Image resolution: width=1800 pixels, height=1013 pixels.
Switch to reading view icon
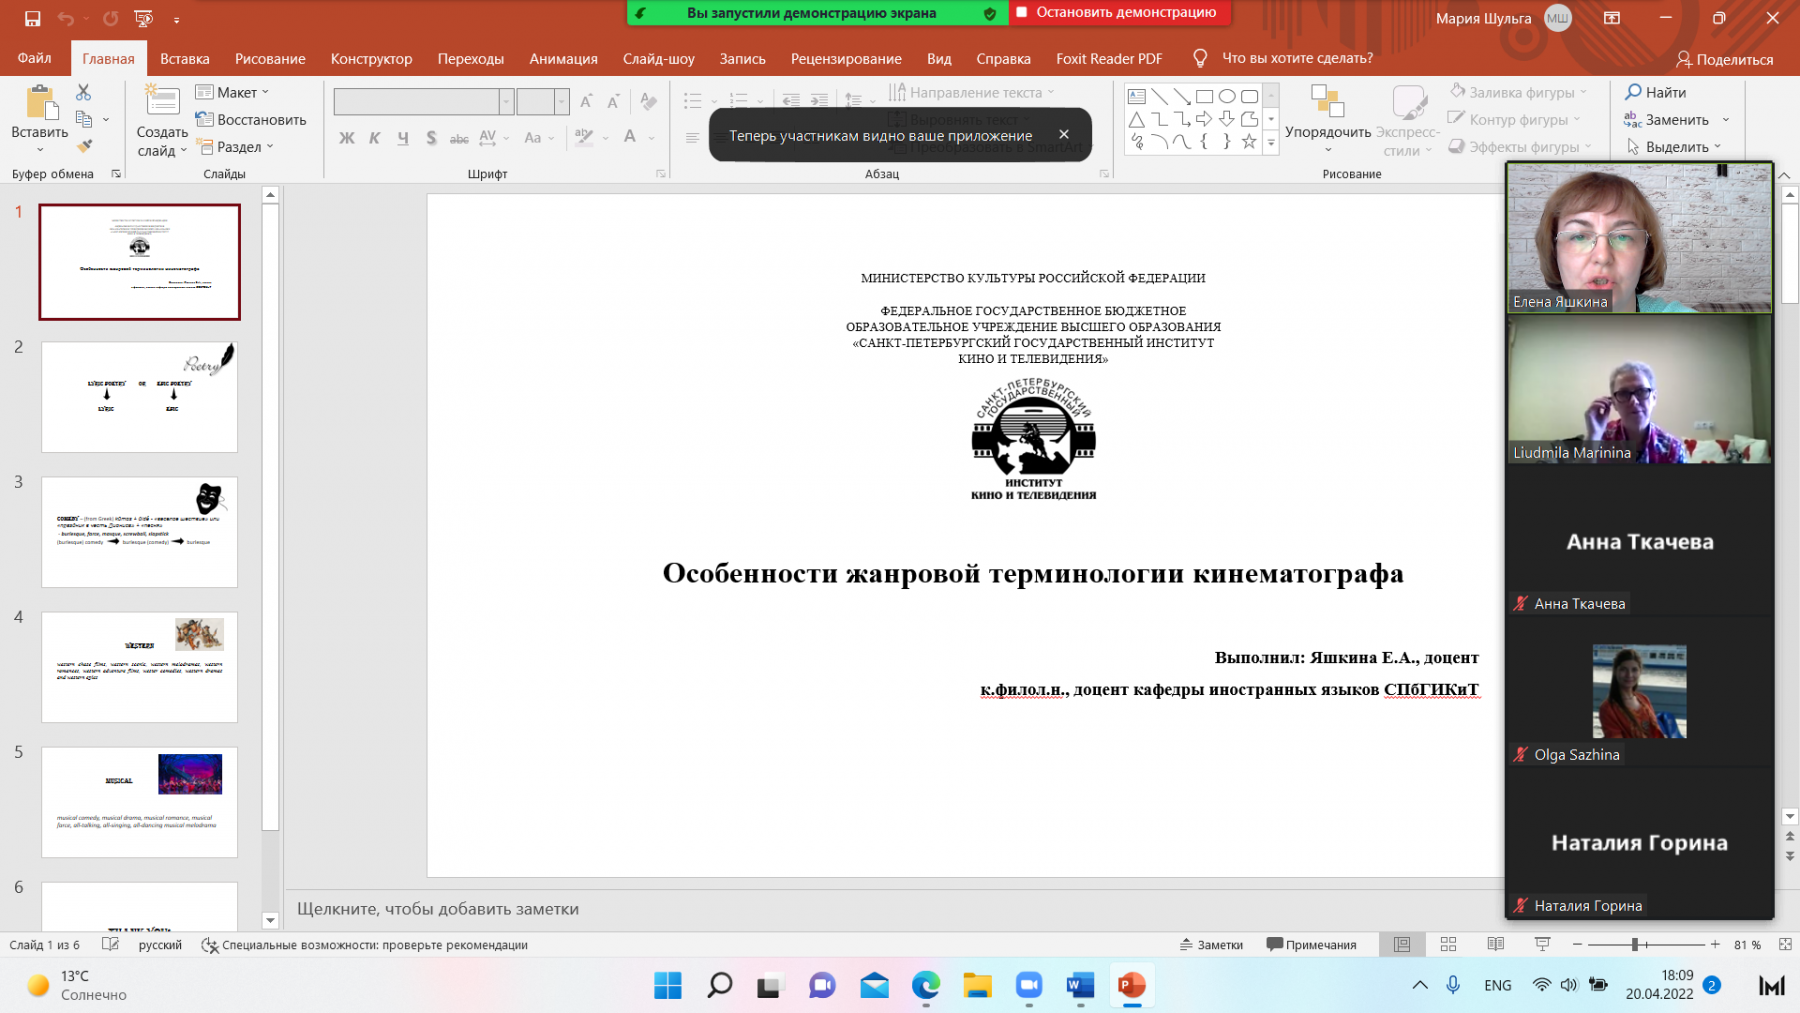[1496, 944]
